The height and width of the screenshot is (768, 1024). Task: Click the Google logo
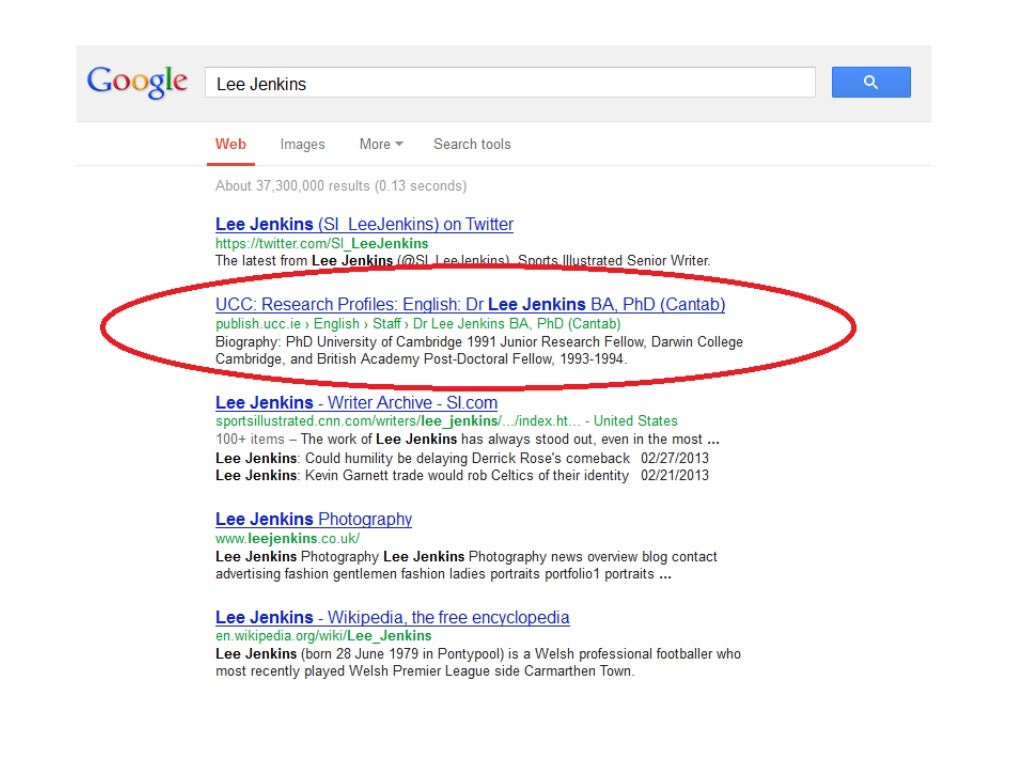click(x=137, y=82)
